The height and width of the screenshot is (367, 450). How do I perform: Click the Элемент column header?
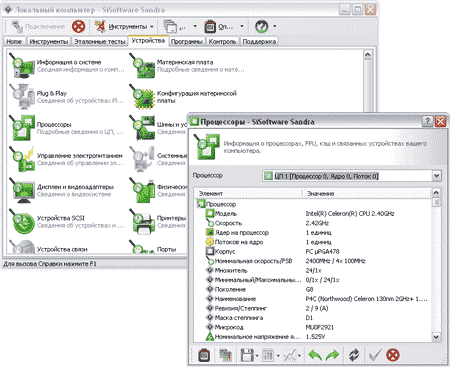[248, 193]
